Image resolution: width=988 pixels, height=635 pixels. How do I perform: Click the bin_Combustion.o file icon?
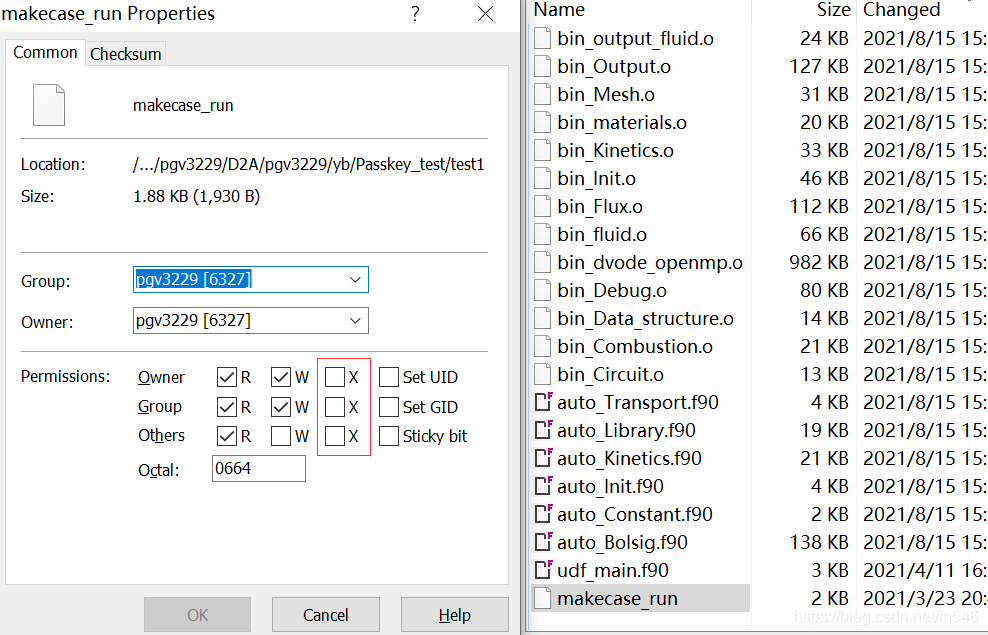coord(543,346)
